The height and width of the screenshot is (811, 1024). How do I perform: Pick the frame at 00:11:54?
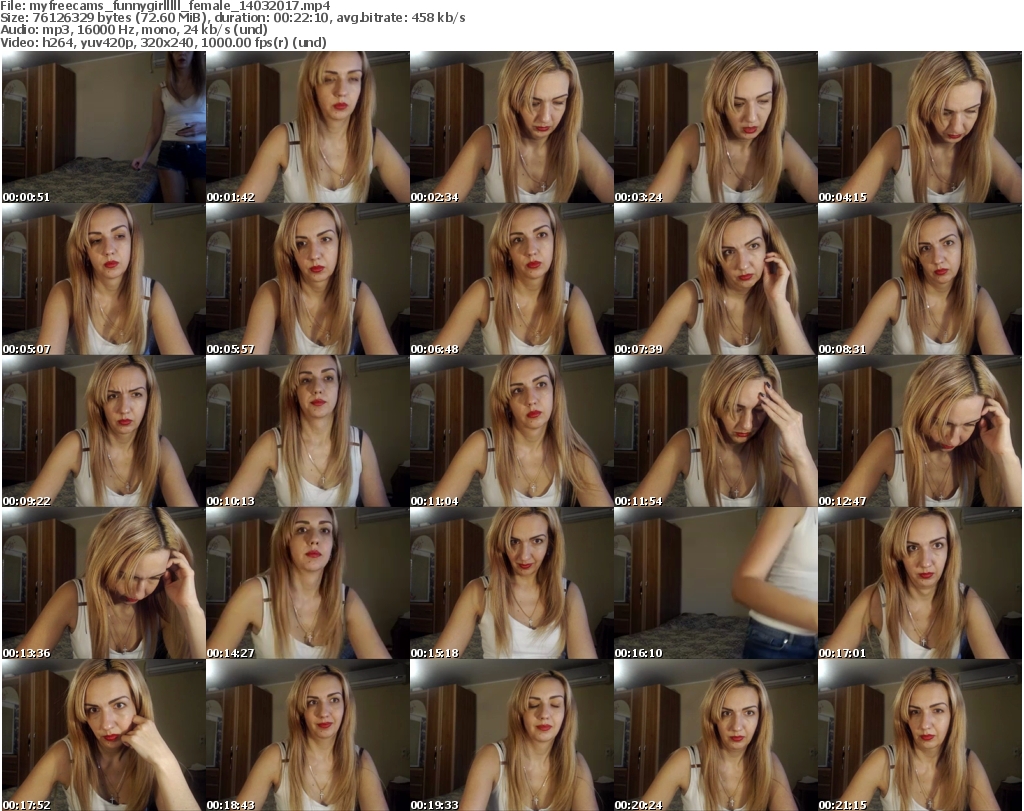click(x=715, y=432)
